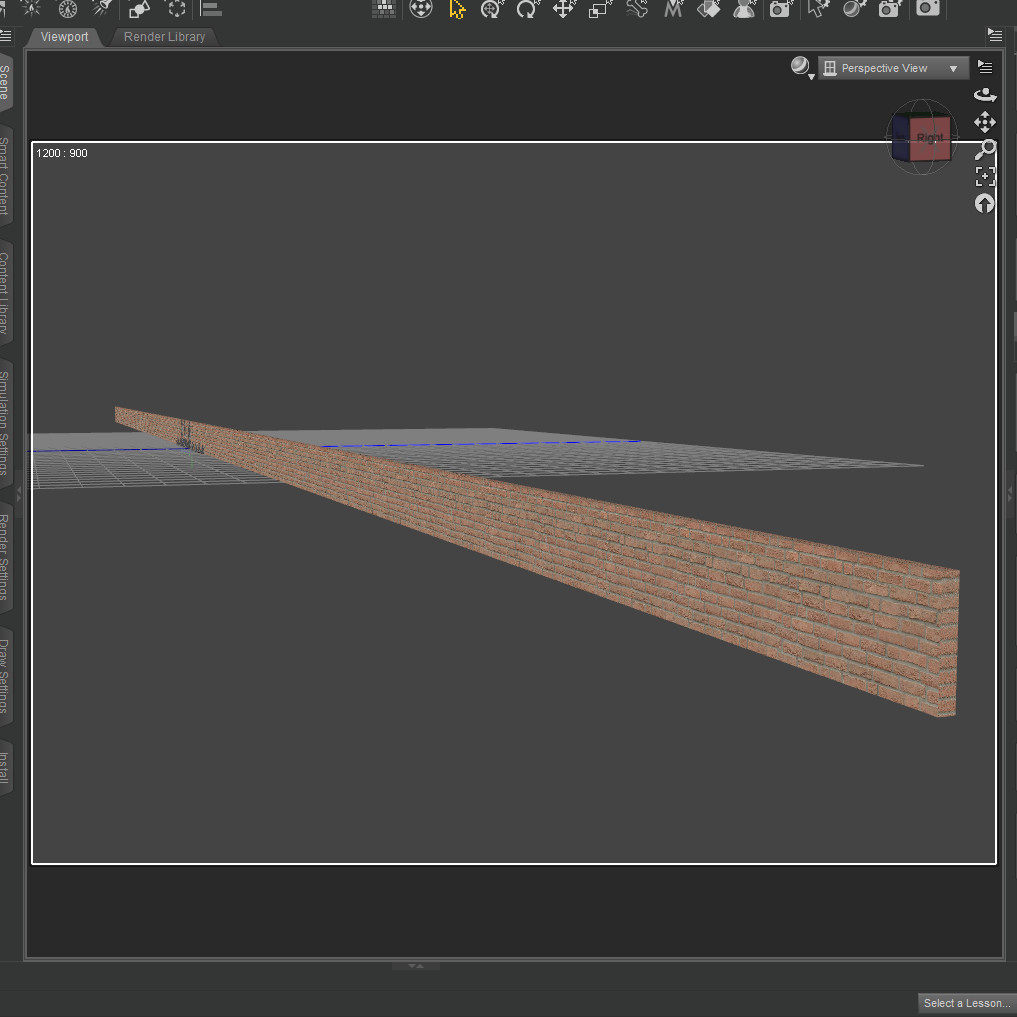
Task: Open the Draw Settings side tab
Action: click(x=5, y=676)
